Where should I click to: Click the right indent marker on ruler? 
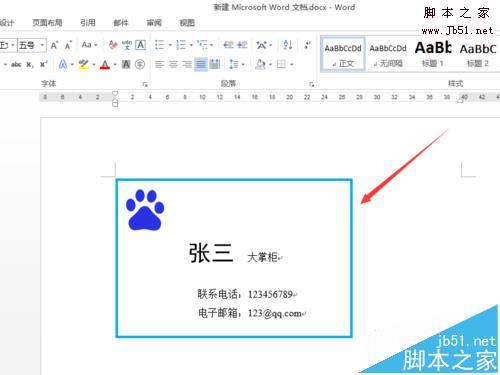(460, 101)
